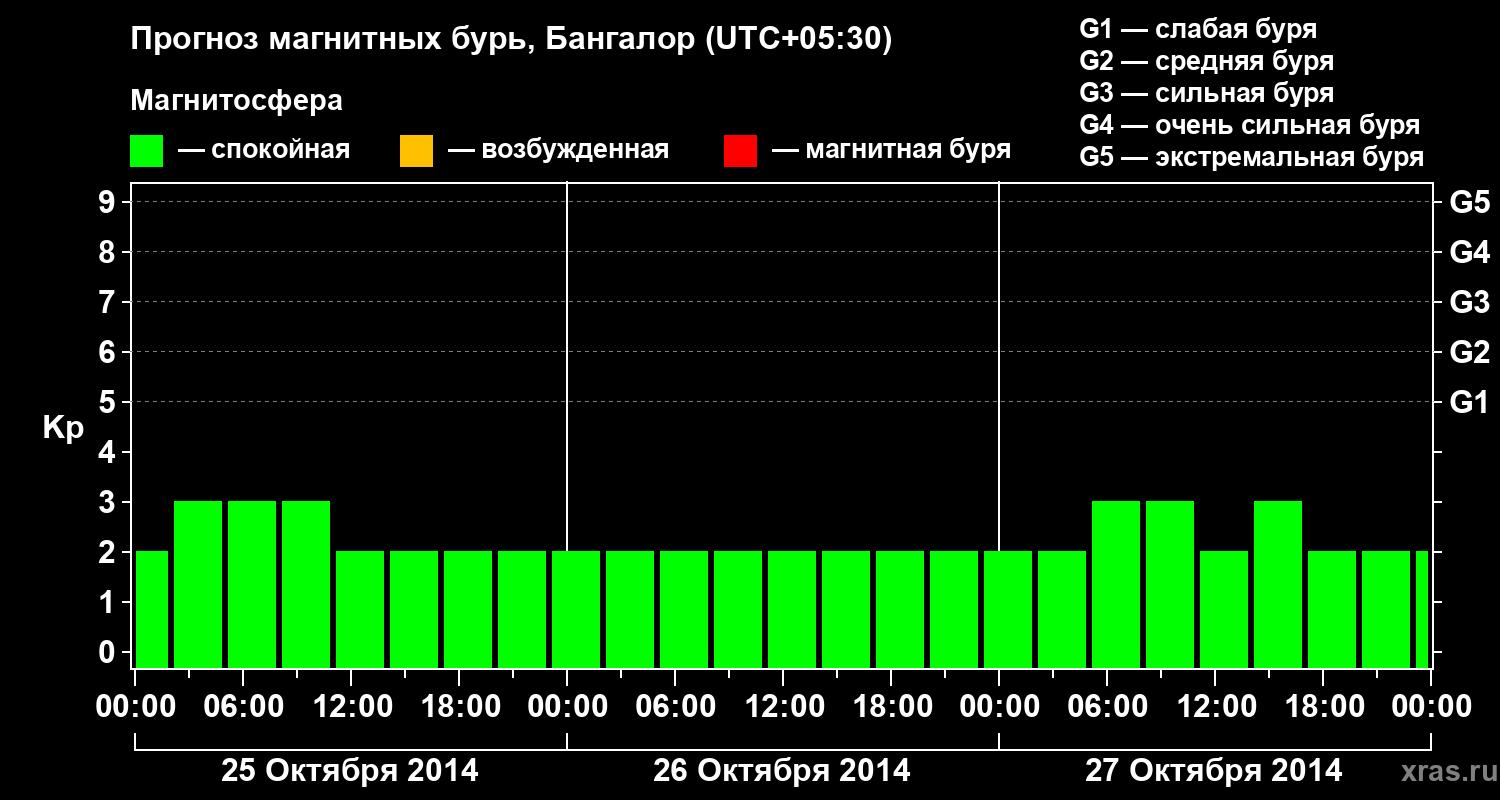Click the 12:00 bar on 26 October
This screenshot has height=800, width=1500.
[x=792, y=609]
